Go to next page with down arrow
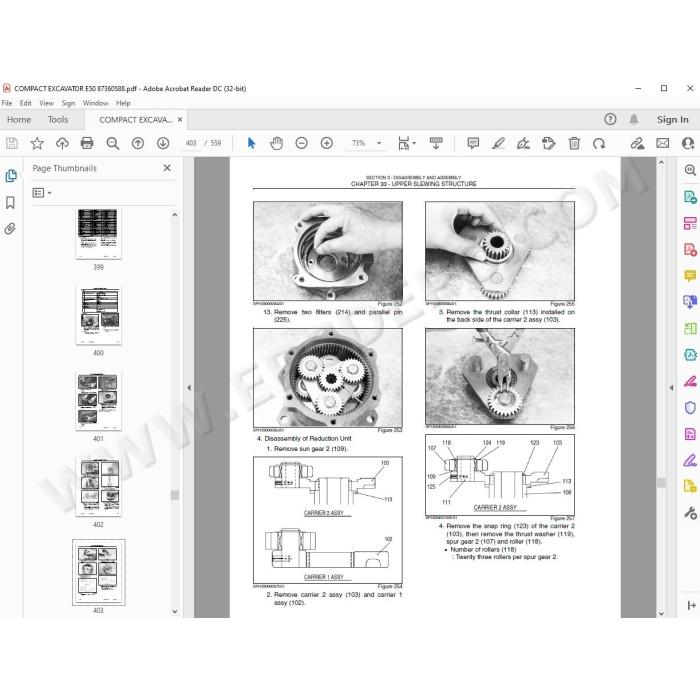 (163, 143)
